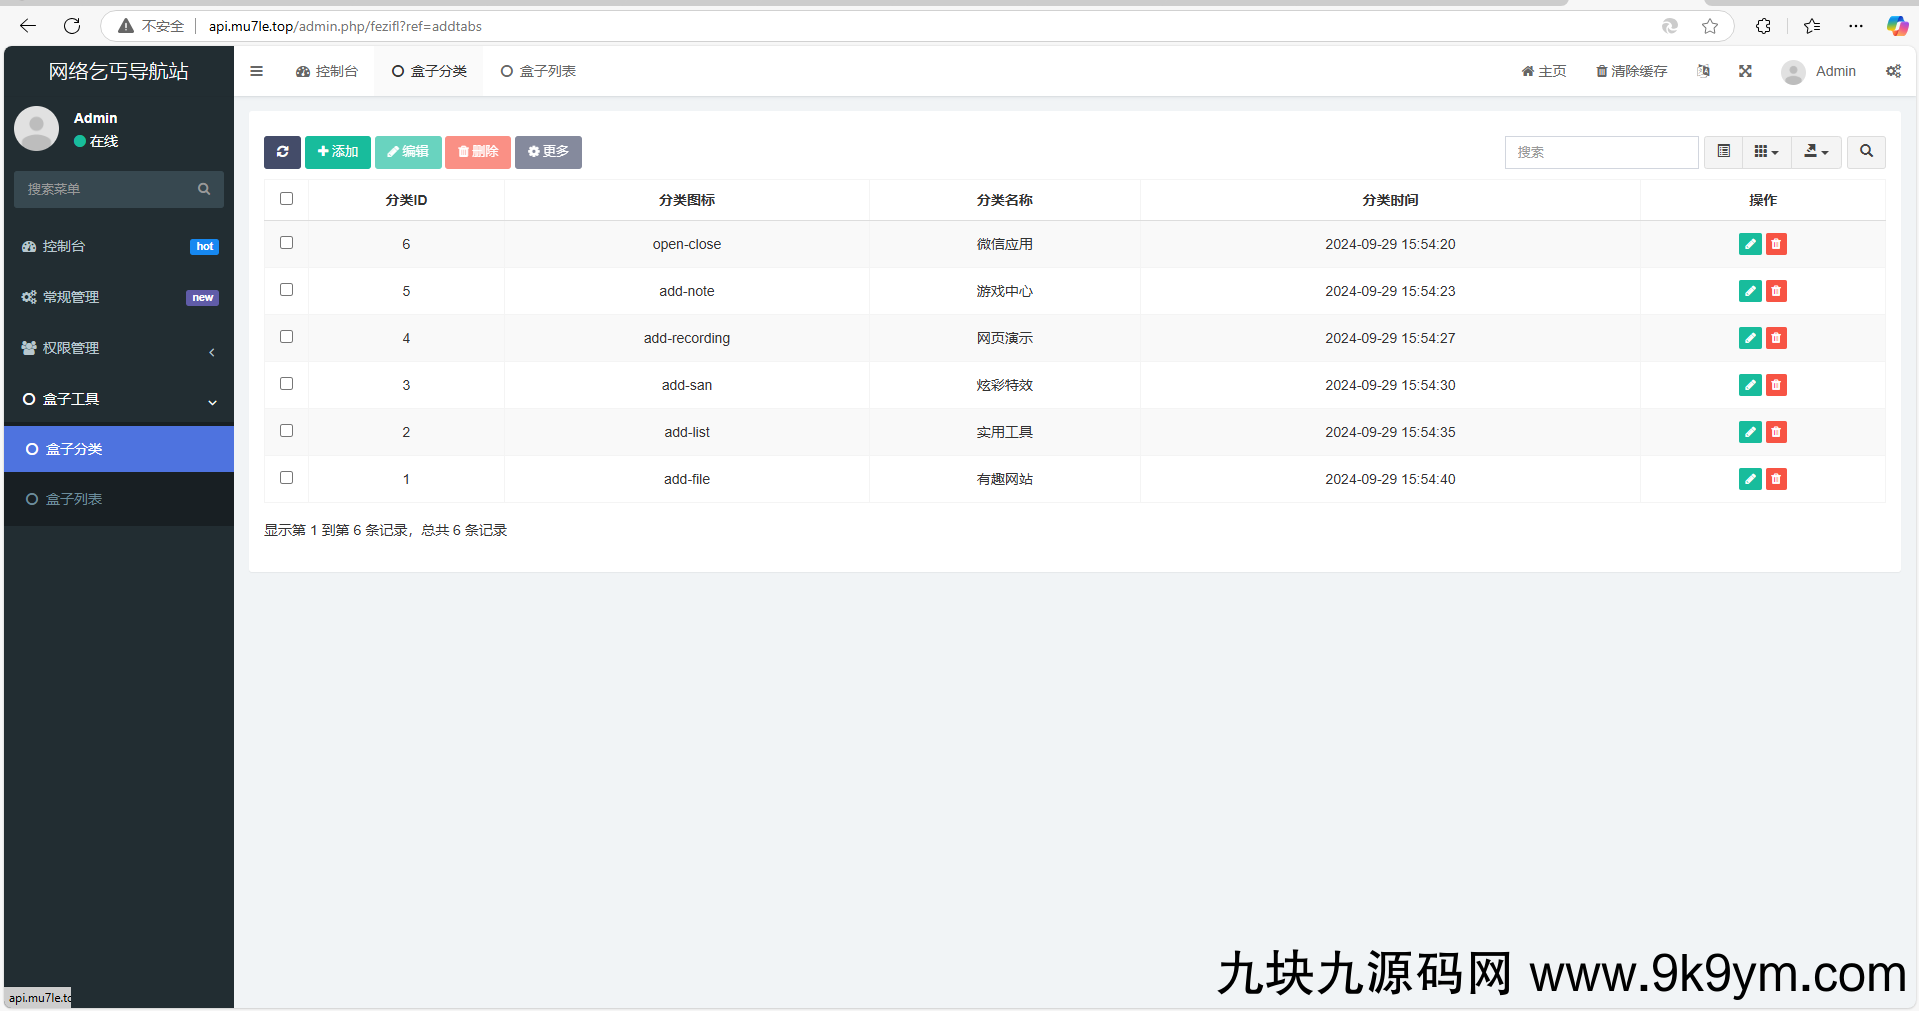Click the table 搜索 input field

[1601, 152]
